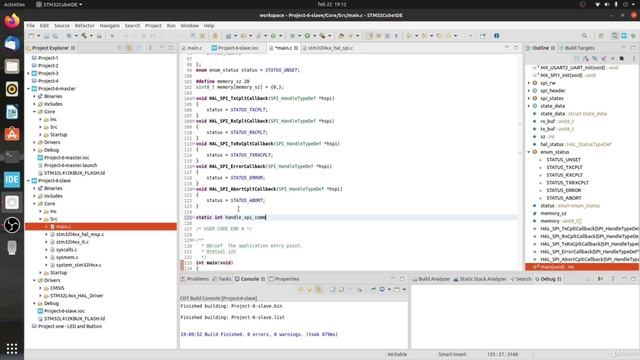Screen dimensions: 640x360
Task: Open Project Explorer filter icon
Action: (x=139, y=48)
